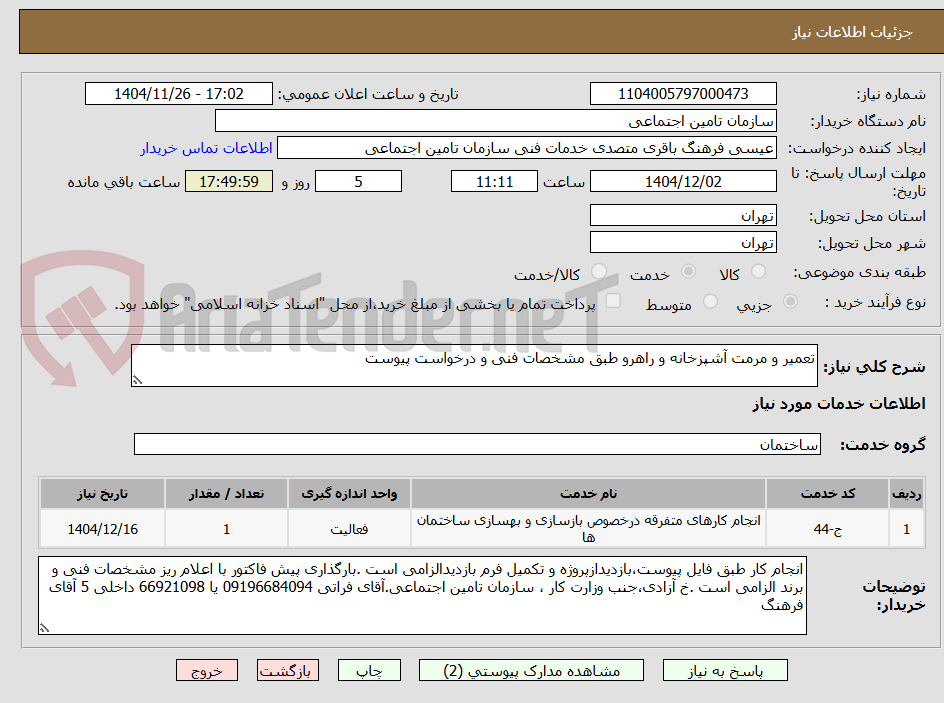Click the کد خدمت column header
This screenshot has width=944, height=703.
(828, 494)
